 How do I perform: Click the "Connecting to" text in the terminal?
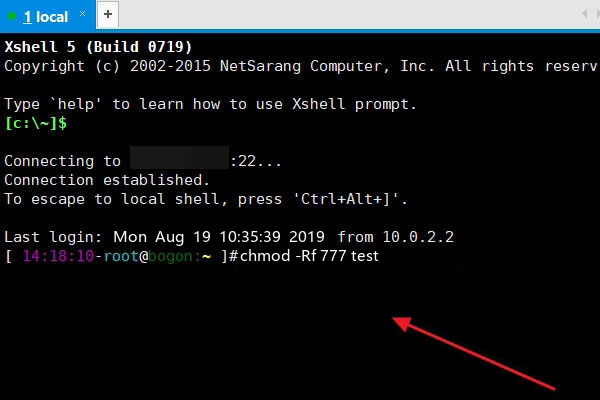pos(62,161)
